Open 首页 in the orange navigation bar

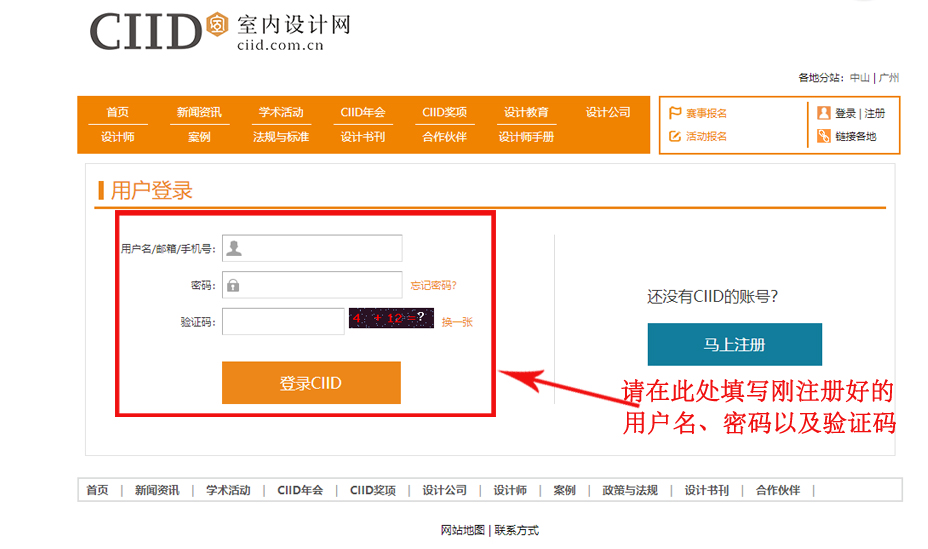click(117, 112)
